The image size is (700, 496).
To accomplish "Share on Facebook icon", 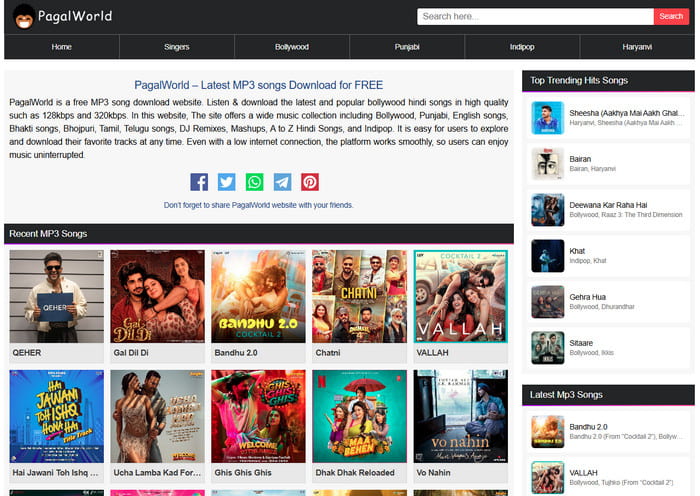I will coord(199,182).
